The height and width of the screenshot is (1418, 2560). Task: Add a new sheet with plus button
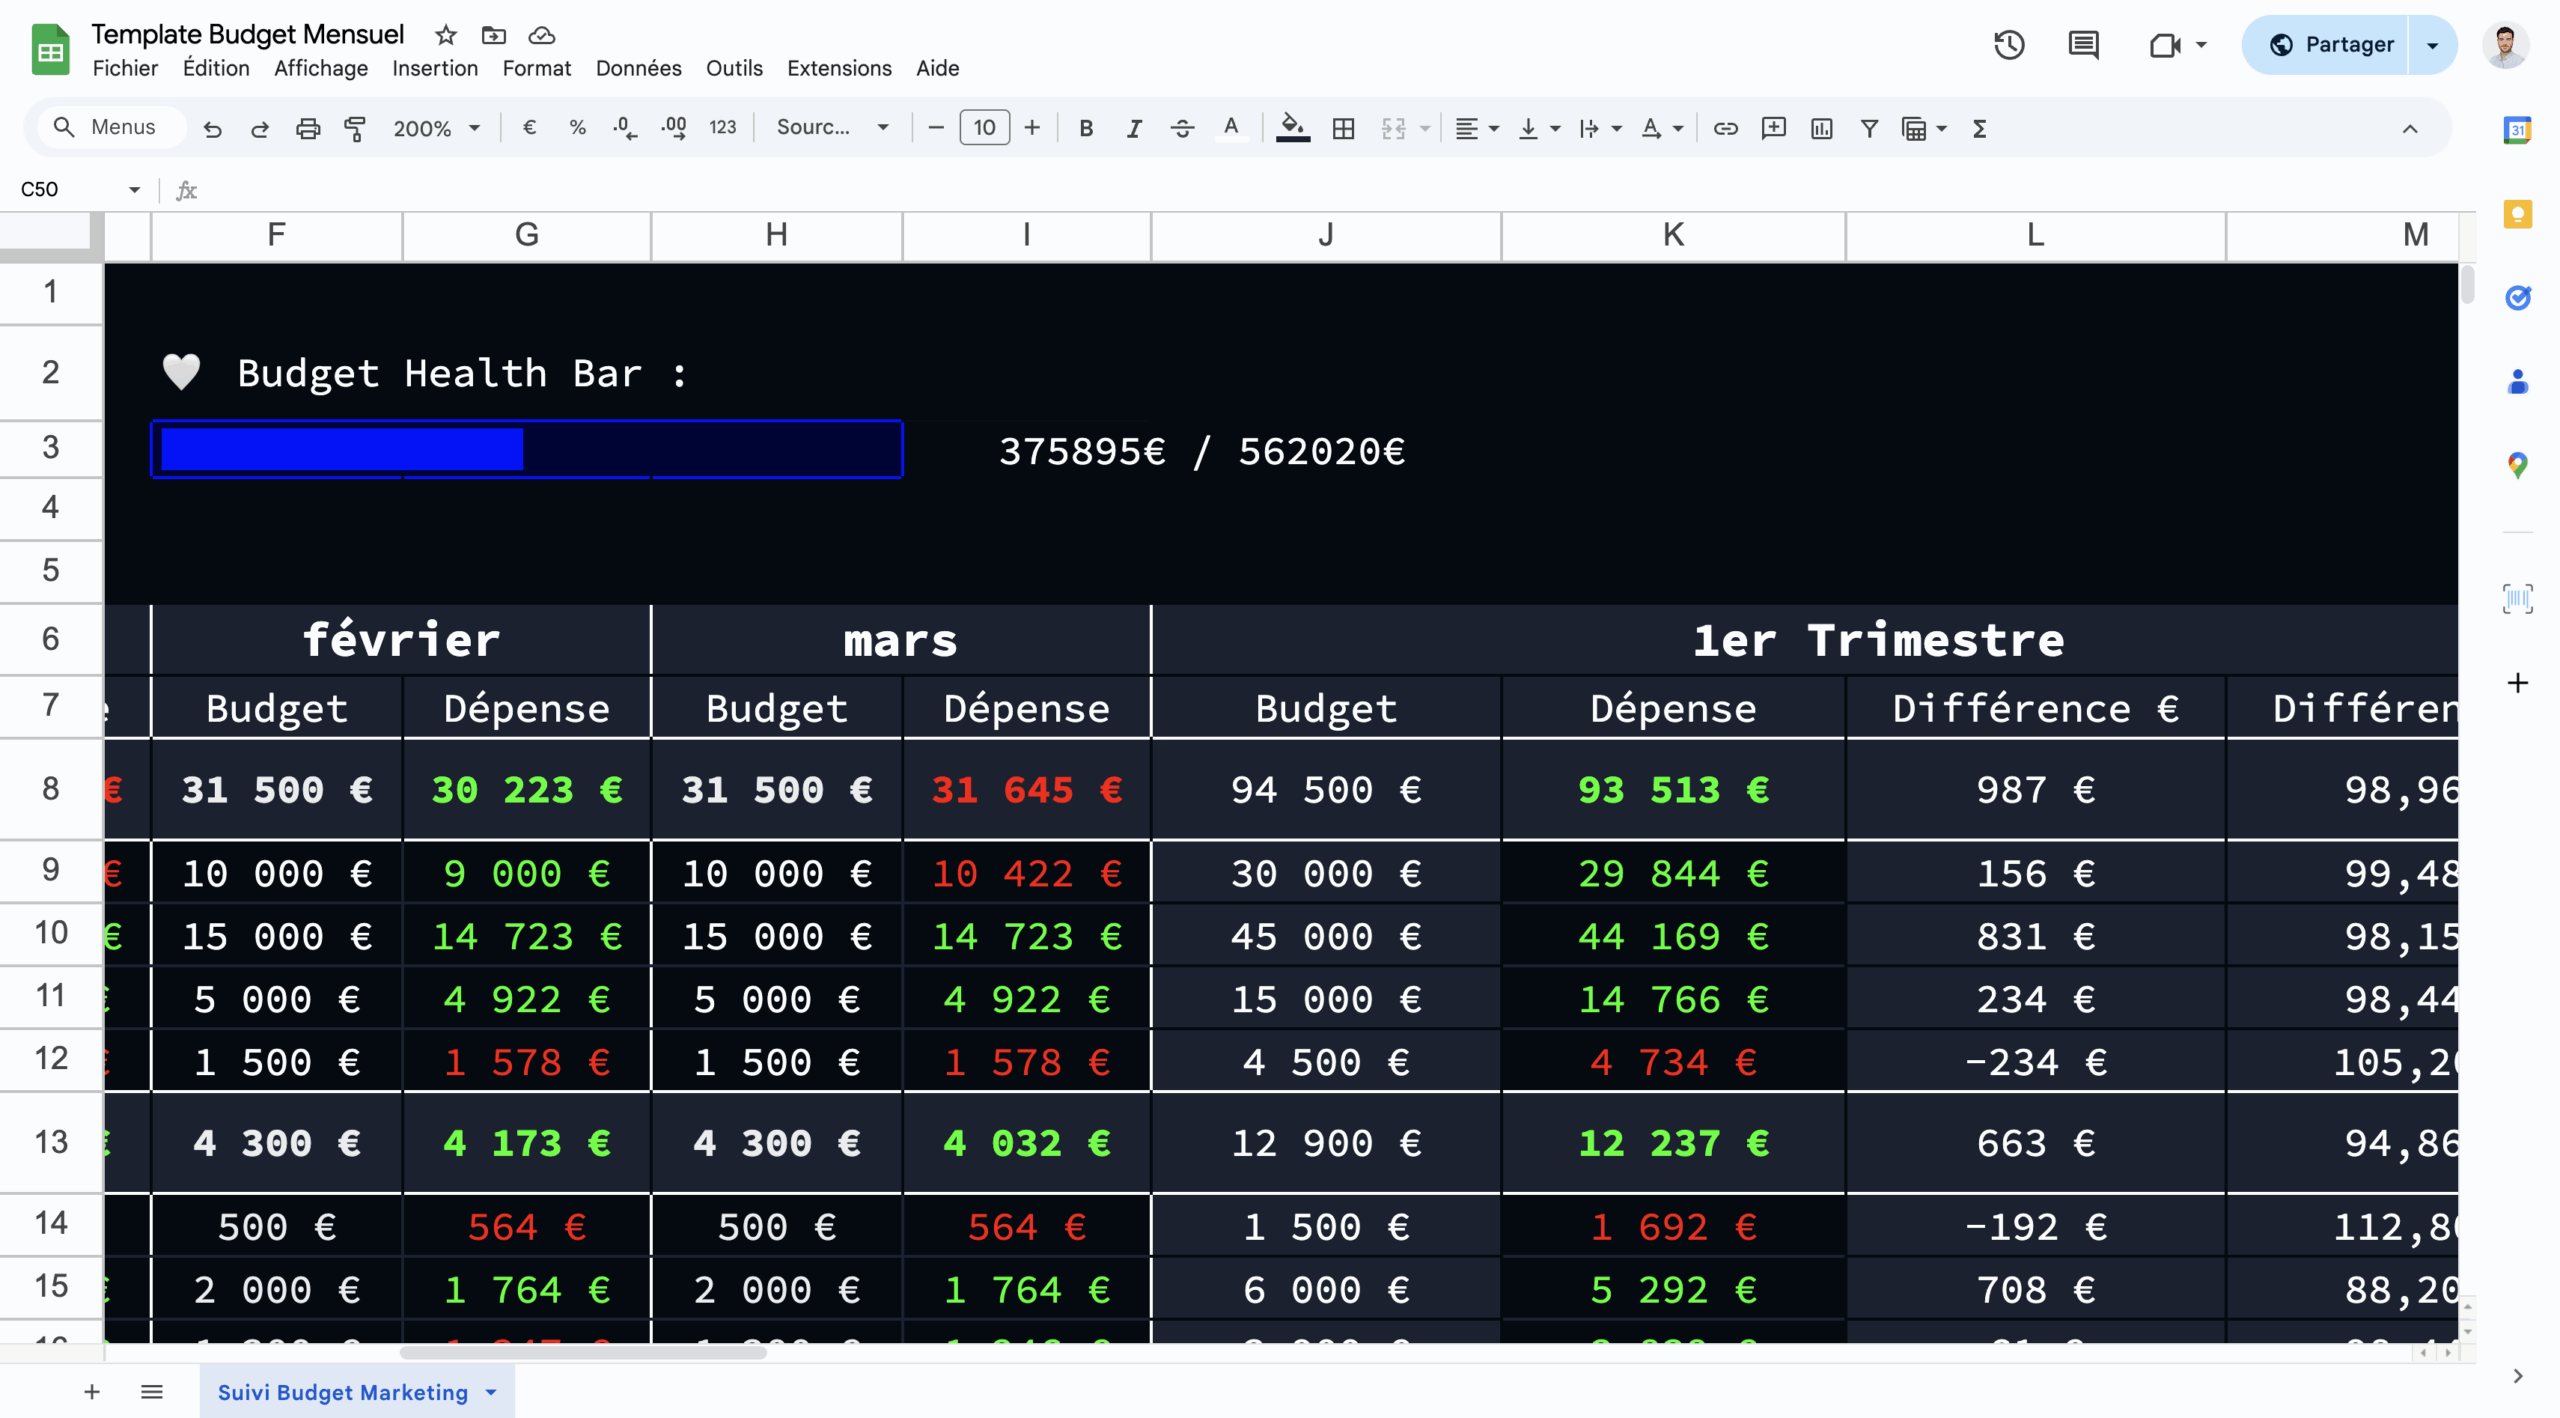click(92, 1392)
